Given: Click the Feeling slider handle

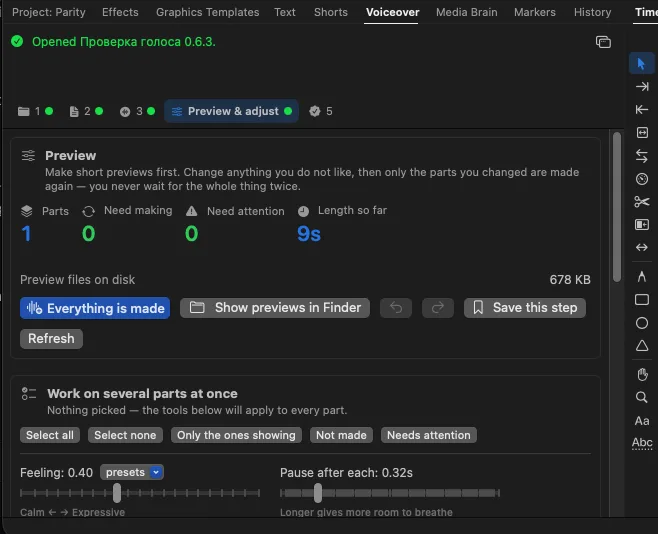Looking at the screenshot, I should (117, 493).
